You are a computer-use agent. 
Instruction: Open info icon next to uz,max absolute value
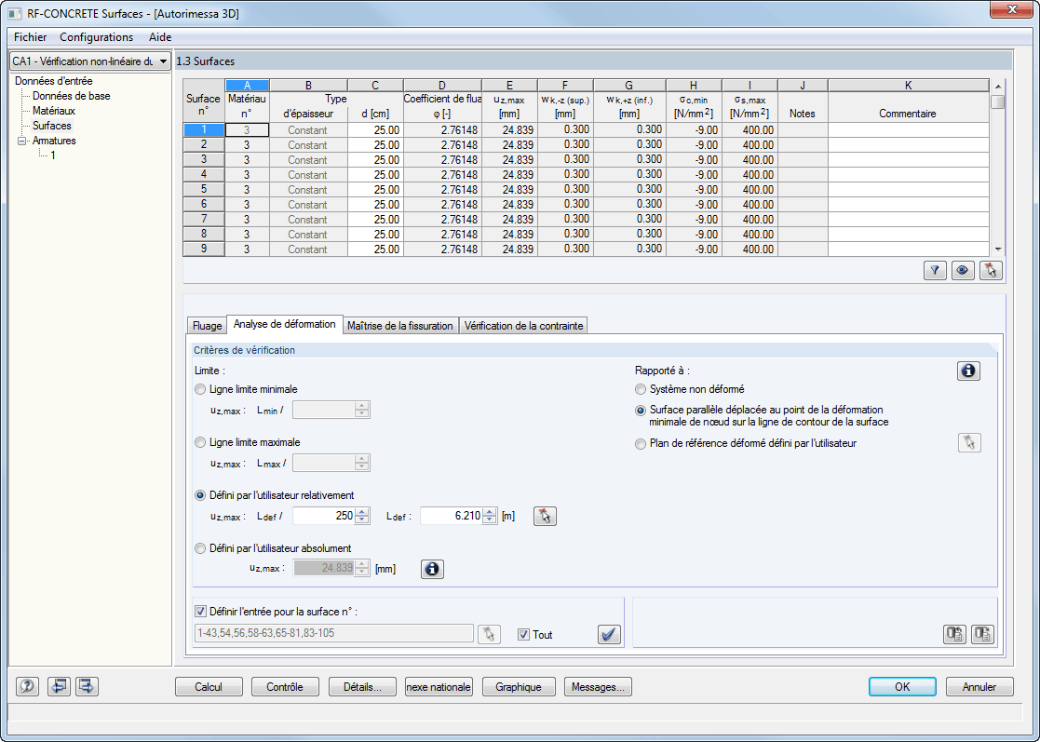(432, 569)
